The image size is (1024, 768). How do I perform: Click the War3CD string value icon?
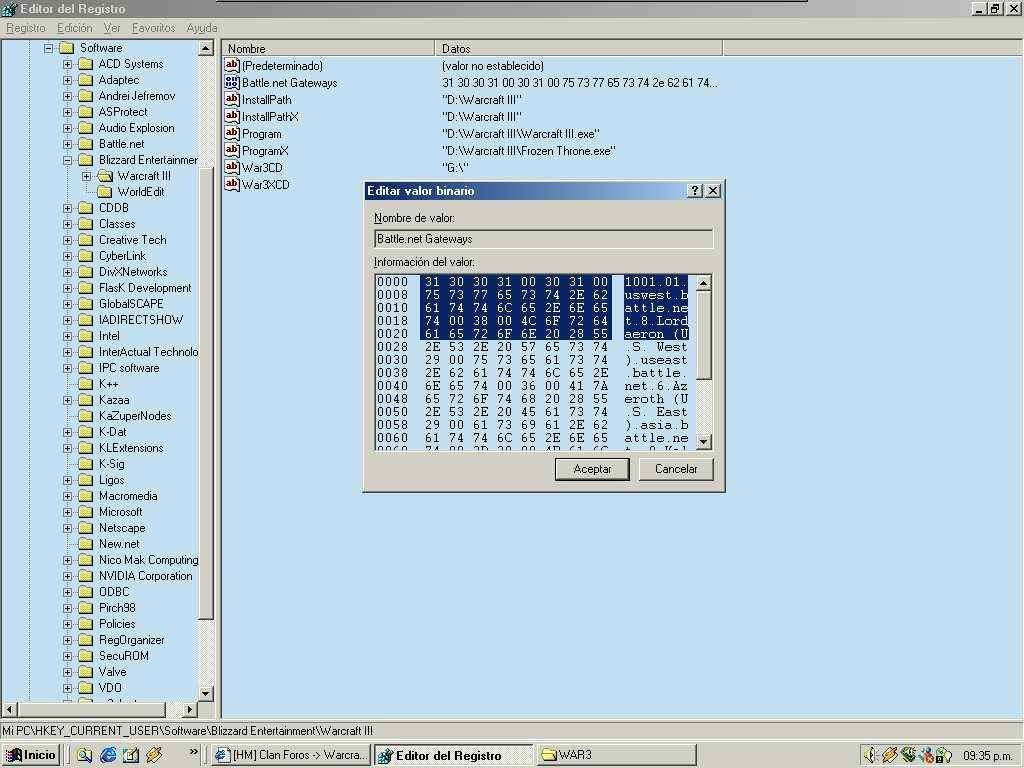pos(231,167)
